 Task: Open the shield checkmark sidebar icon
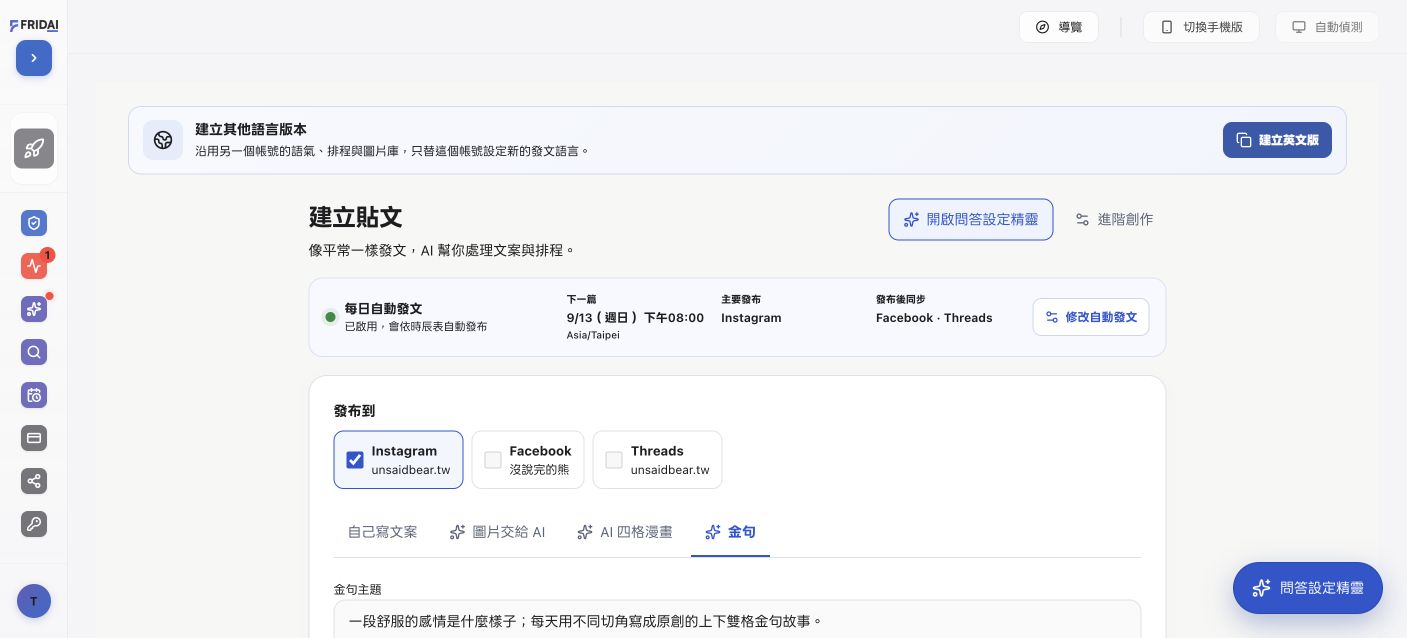(x=34, y=223)
